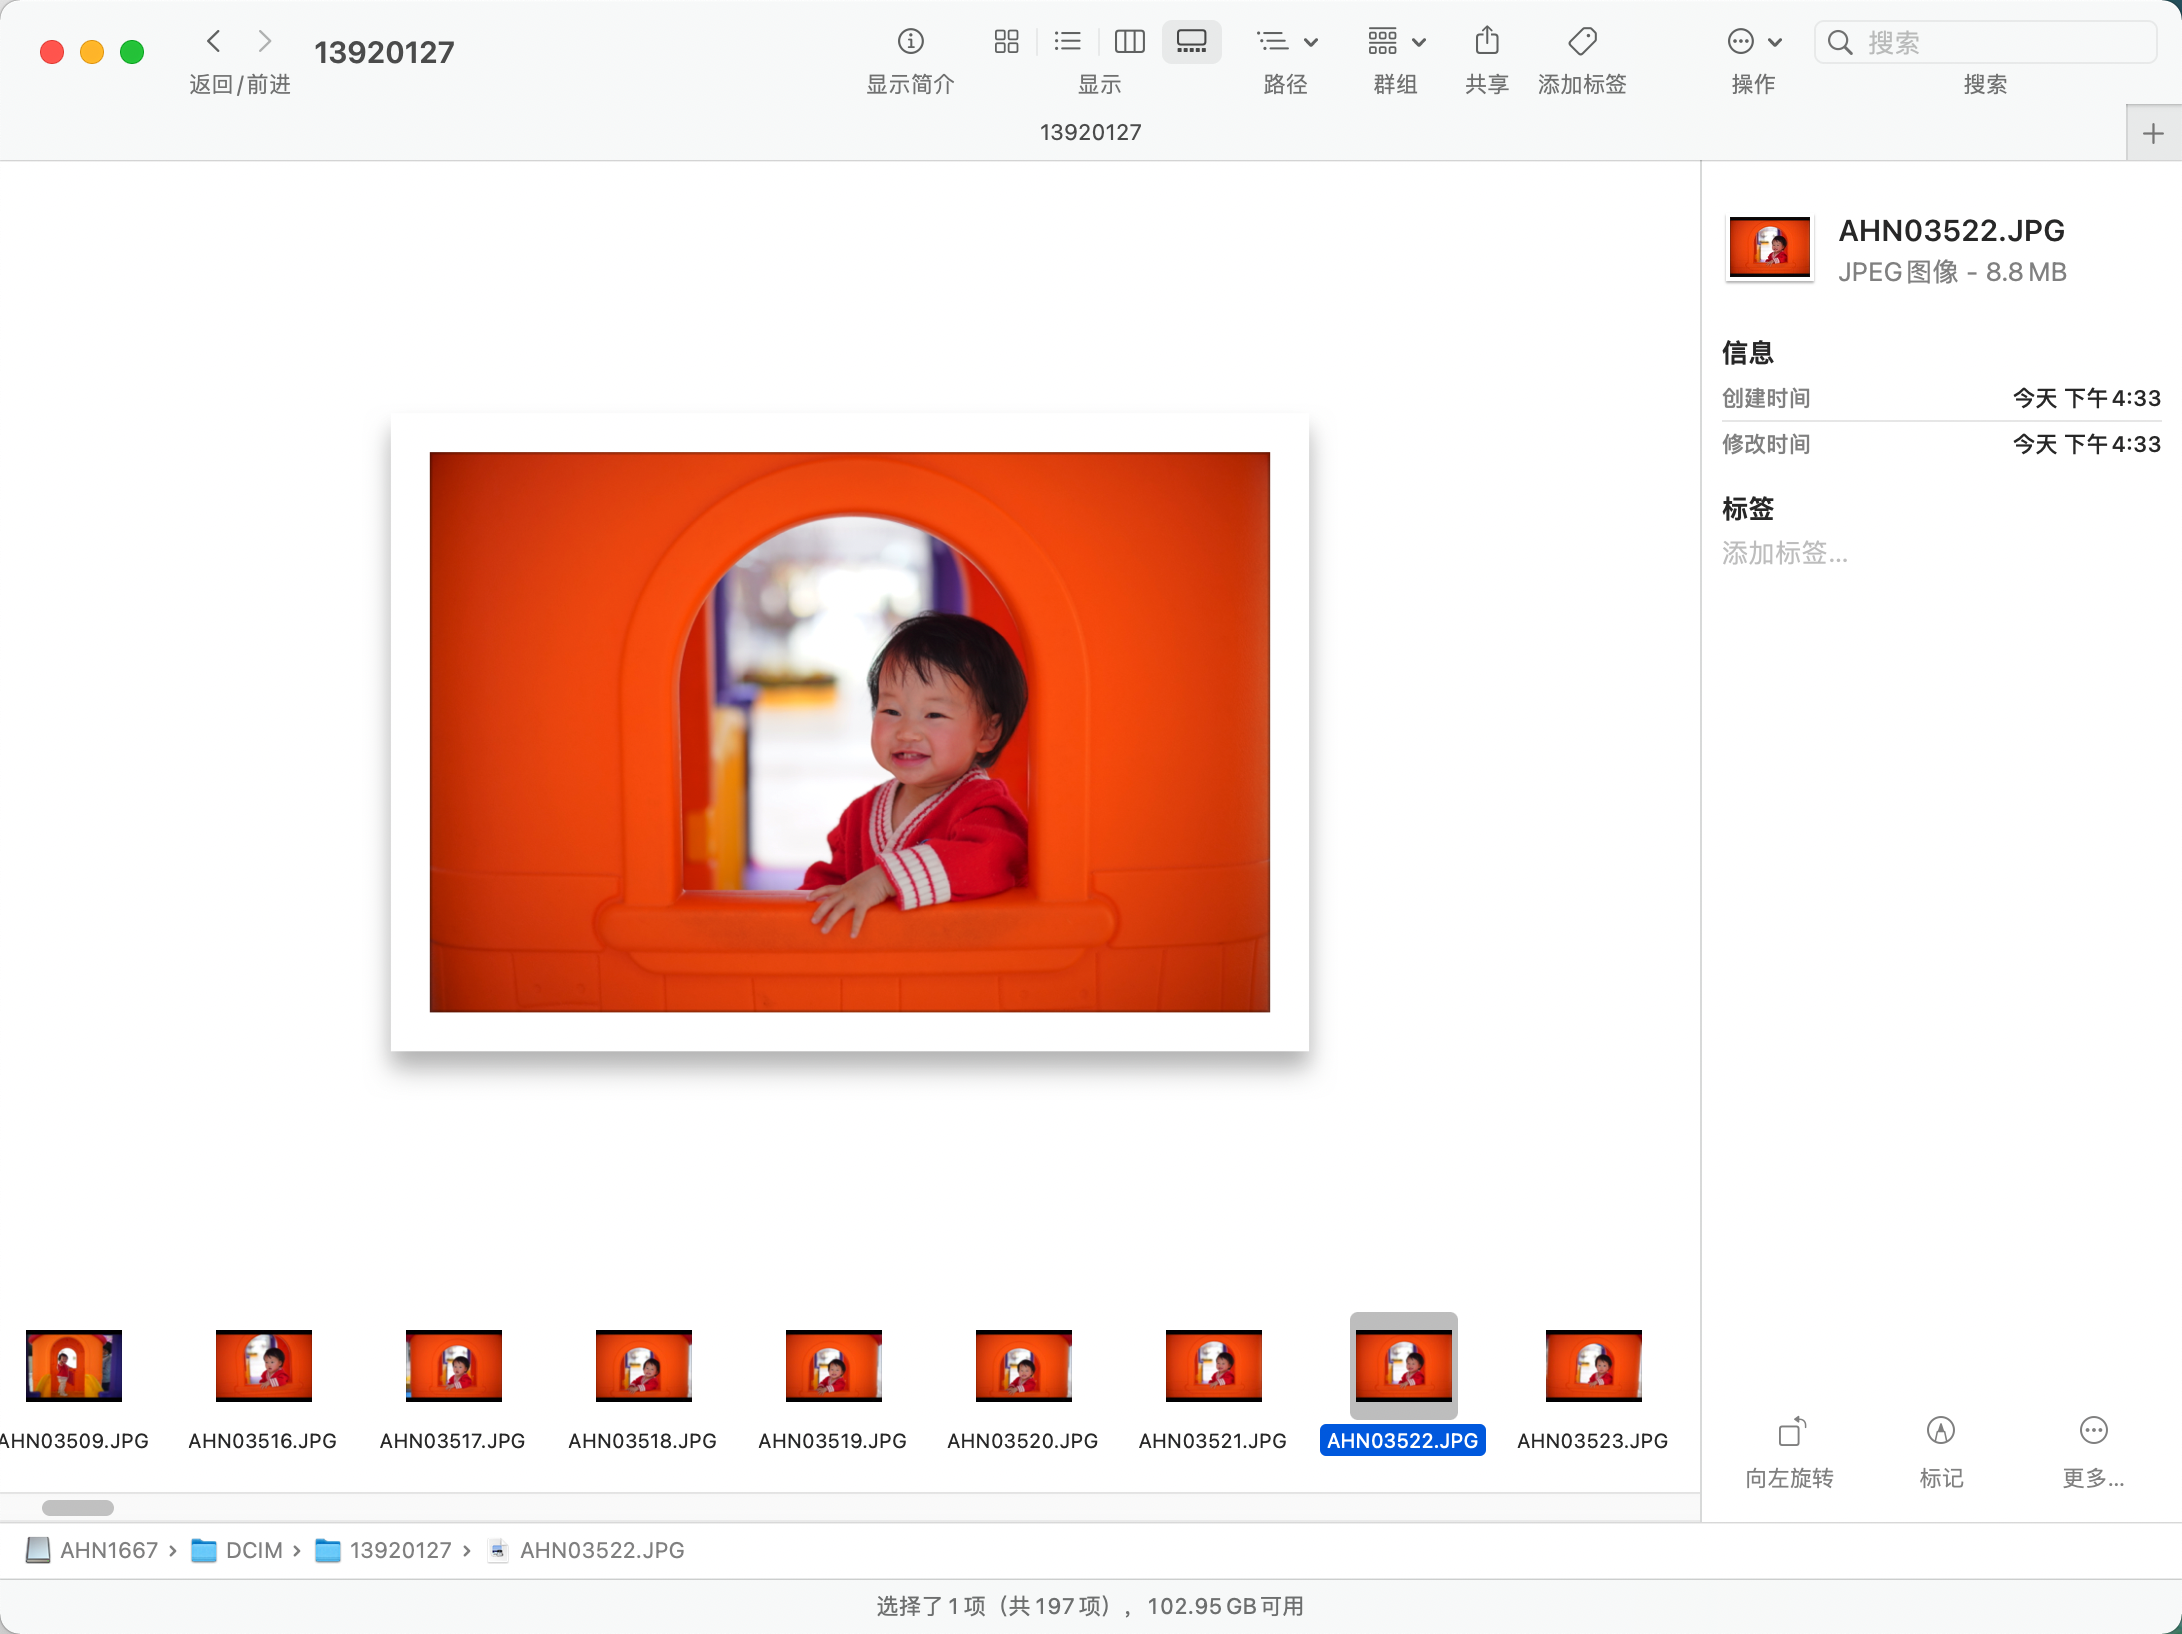Click the More (更多...) button
2182x1634 pixels.
tap(2093, 1432)
